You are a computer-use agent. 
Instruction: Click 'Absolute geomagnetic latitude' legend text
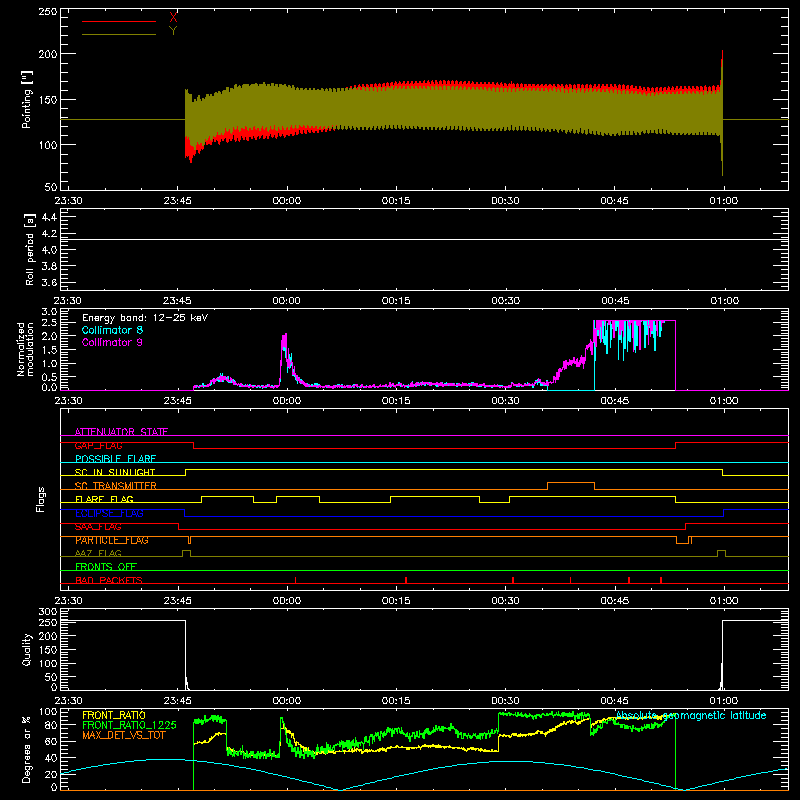point(691,715)
